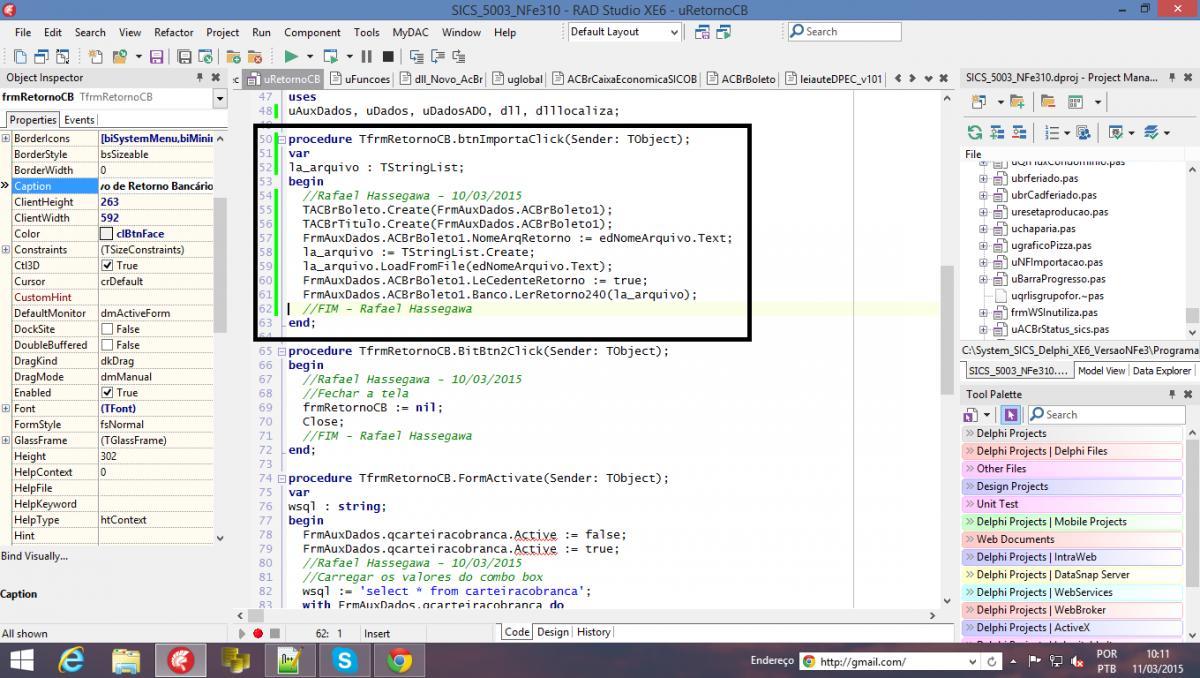The width and height of the screenshot is (1200, 678).
Task: Click the Pause program icon
Action: [x=366, y=57]
